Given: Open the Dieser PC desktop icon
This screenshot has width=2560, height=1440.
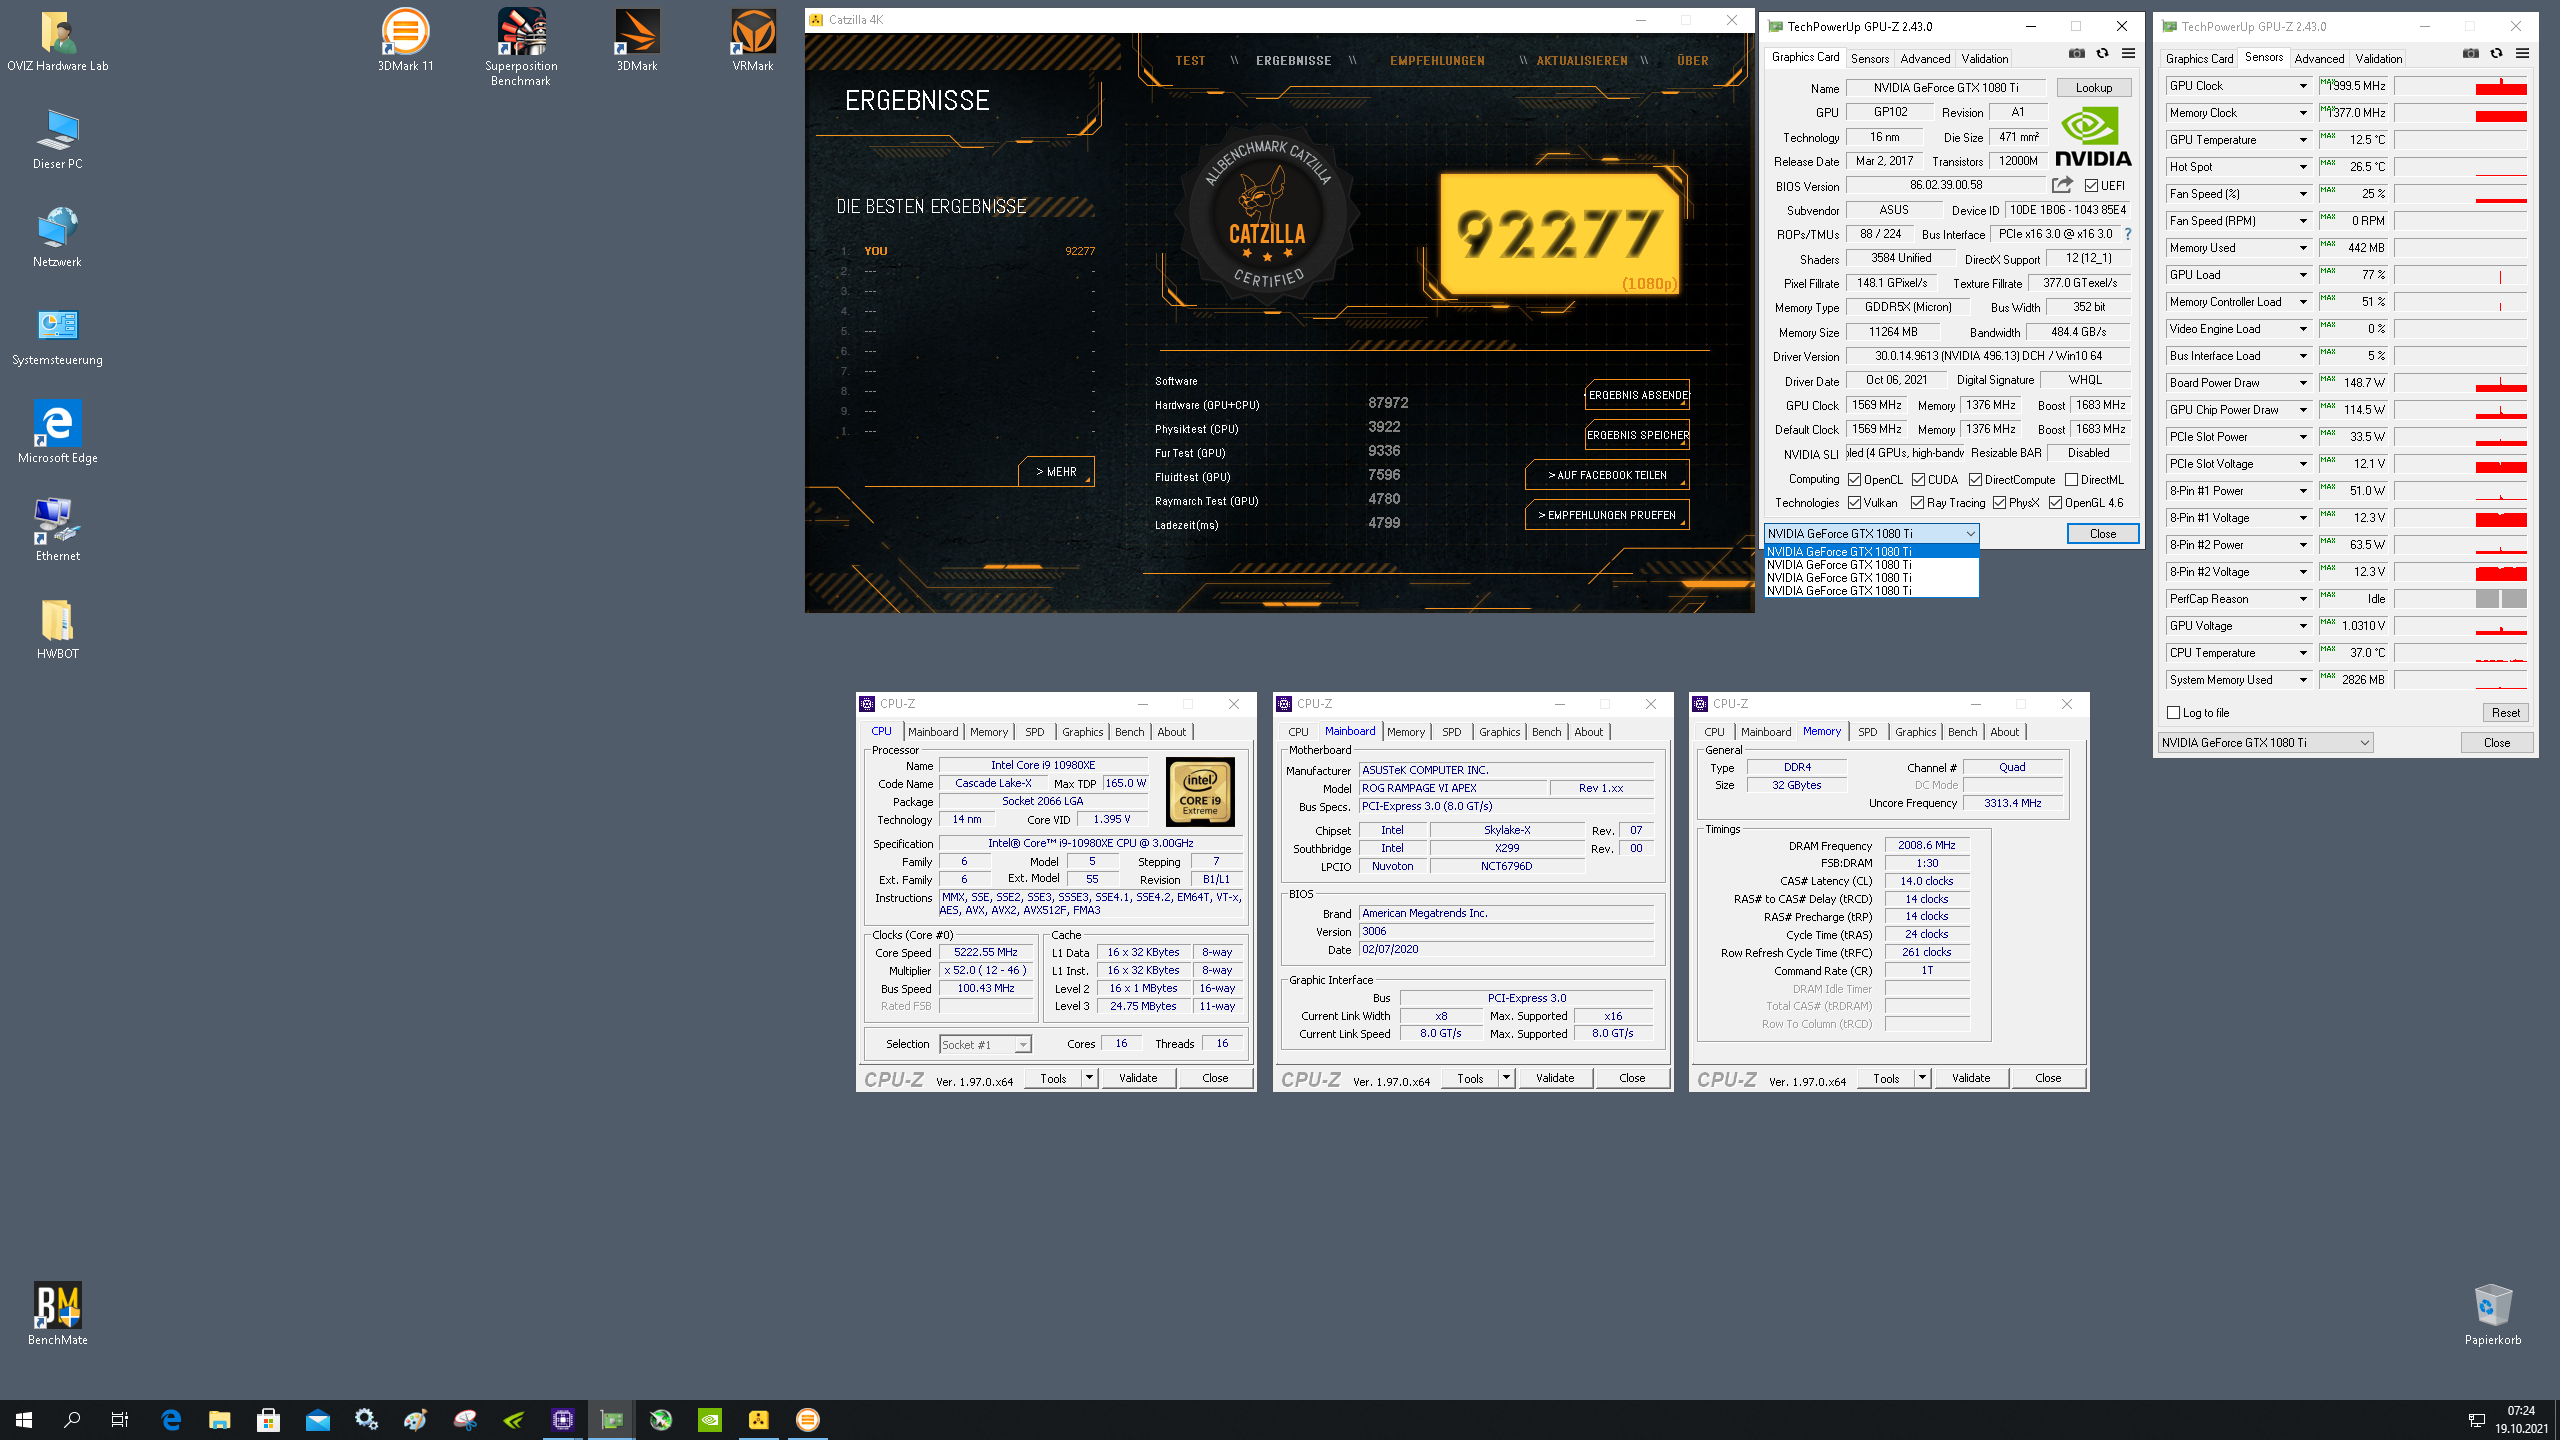Looking at the screenshot, I should point(58,138).
